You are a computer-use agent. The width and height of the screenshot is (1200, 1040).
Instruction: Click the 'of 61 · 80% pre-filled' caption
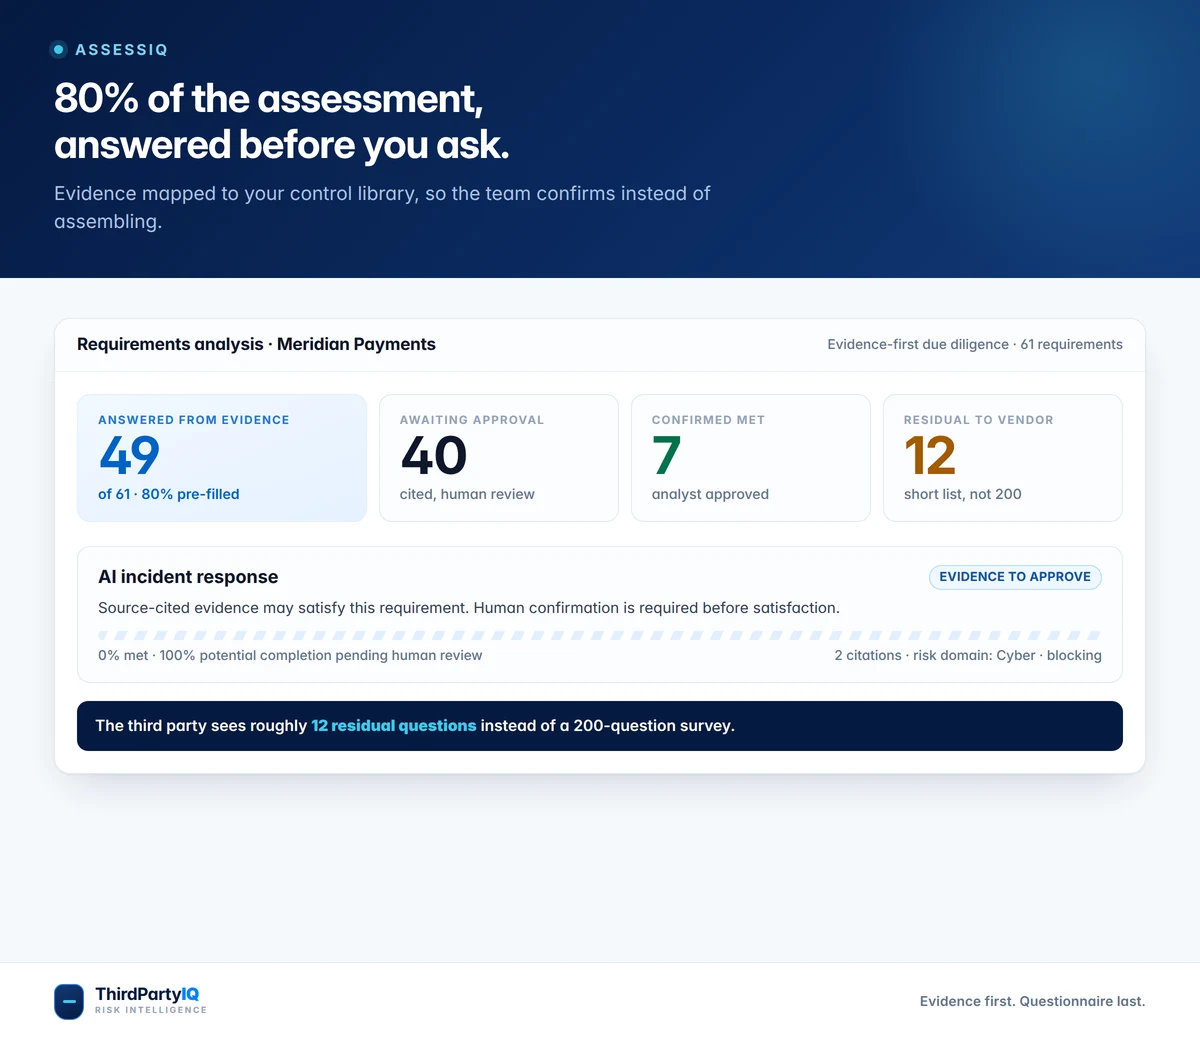click(169, 494)
